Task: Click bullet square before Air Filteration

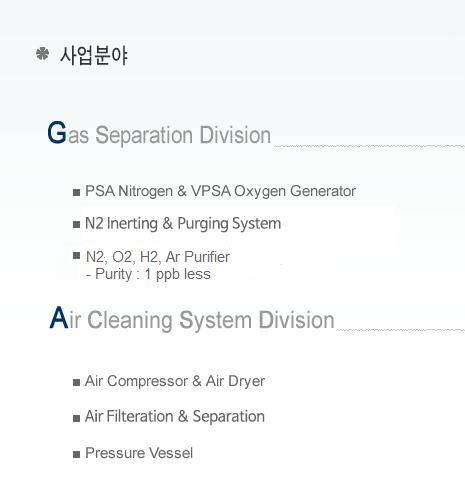Action: click(76, 418)
